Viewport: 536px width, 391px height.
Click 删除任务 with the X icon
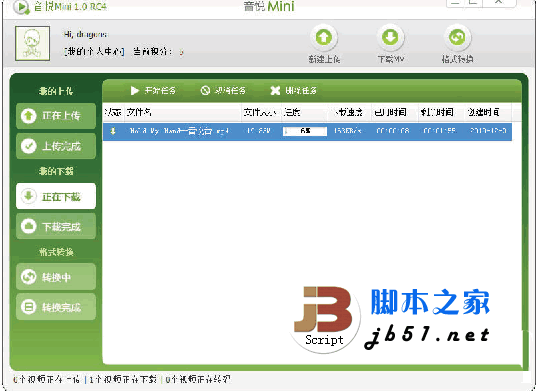(x=293, y=91)
